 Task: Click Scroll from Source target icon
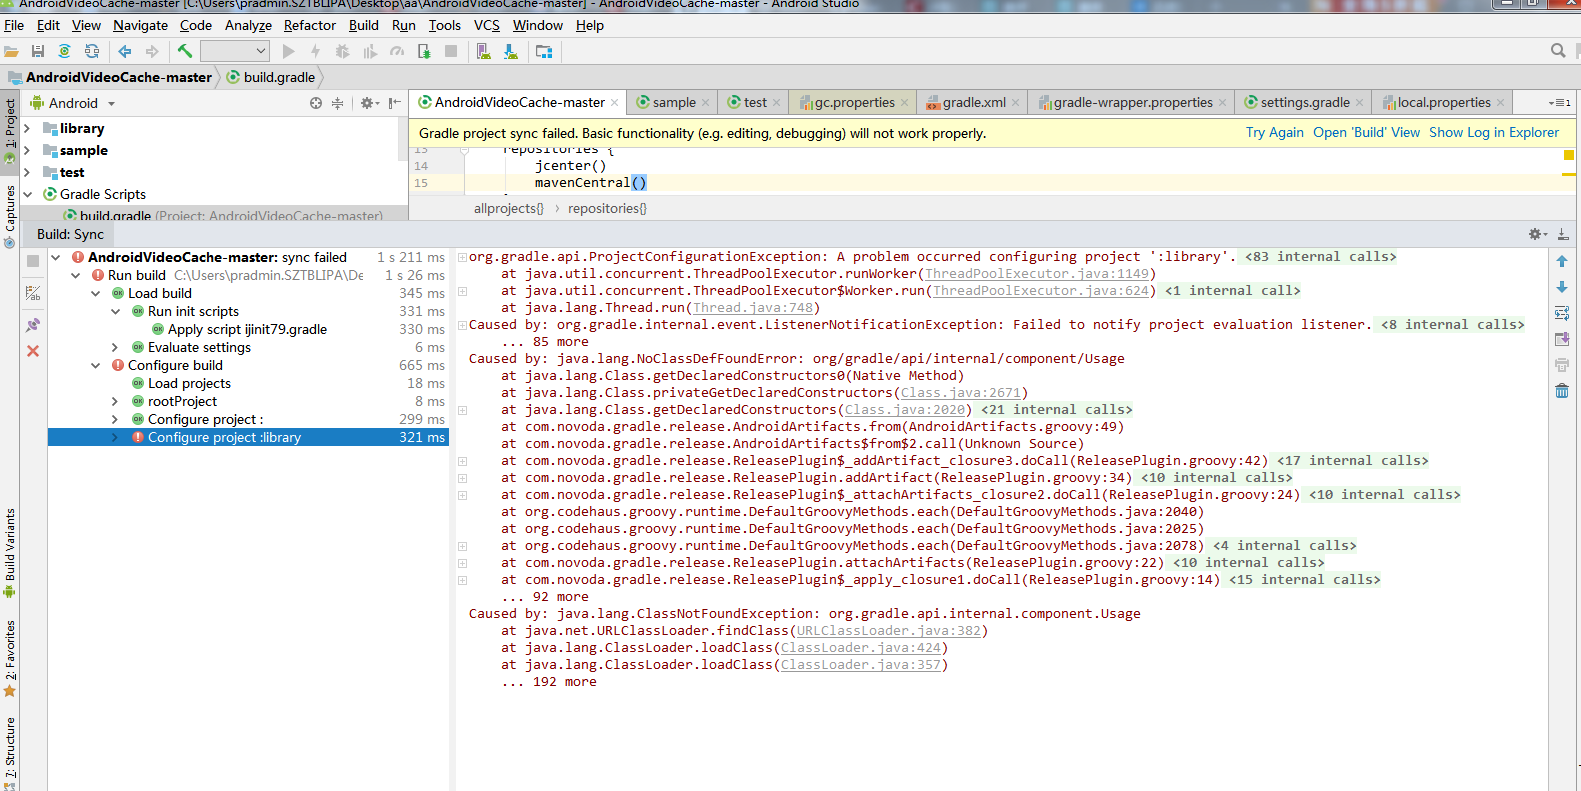tap(316, 103)
